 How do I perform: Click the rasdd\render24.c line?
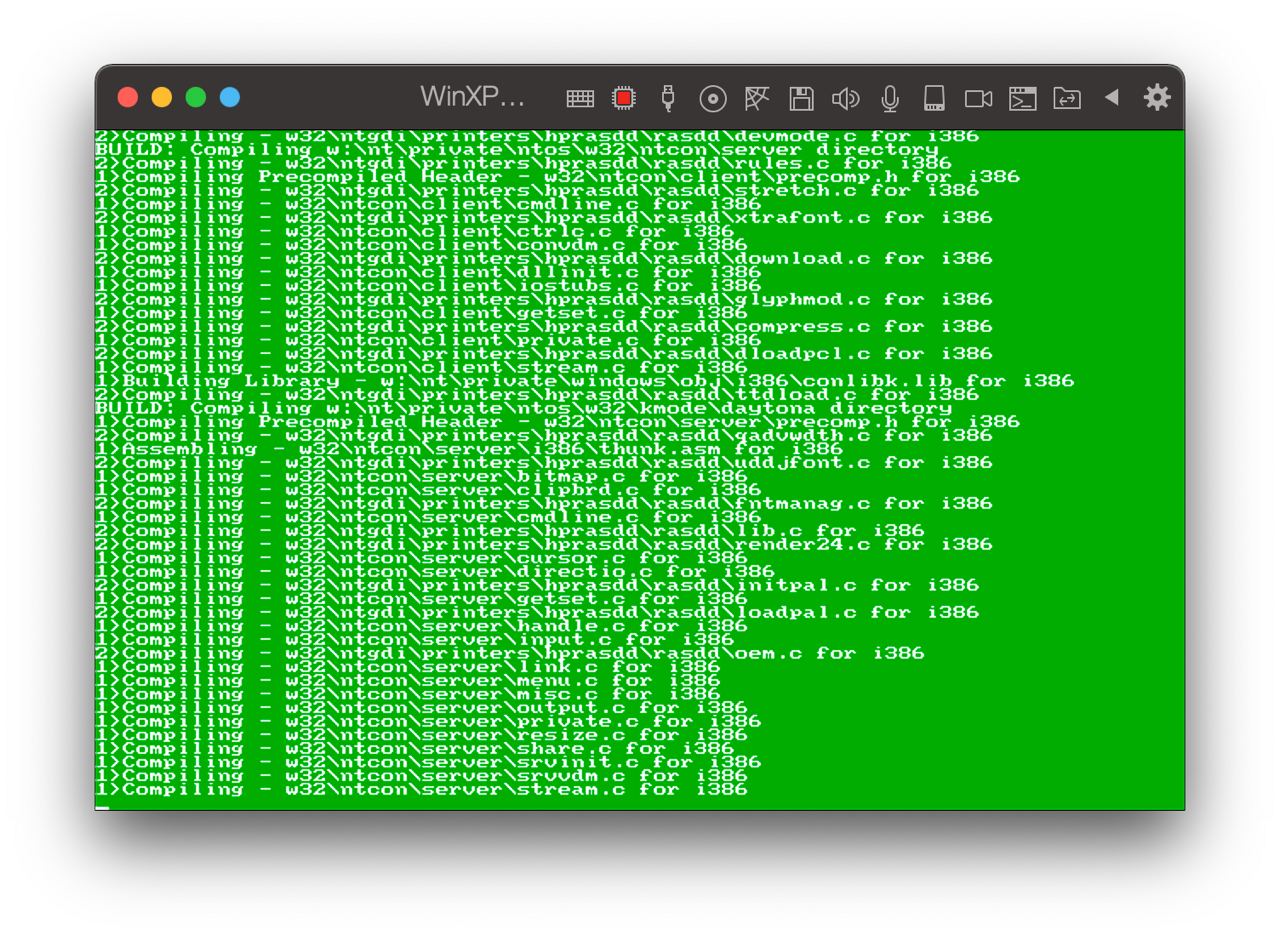point(544,544)
